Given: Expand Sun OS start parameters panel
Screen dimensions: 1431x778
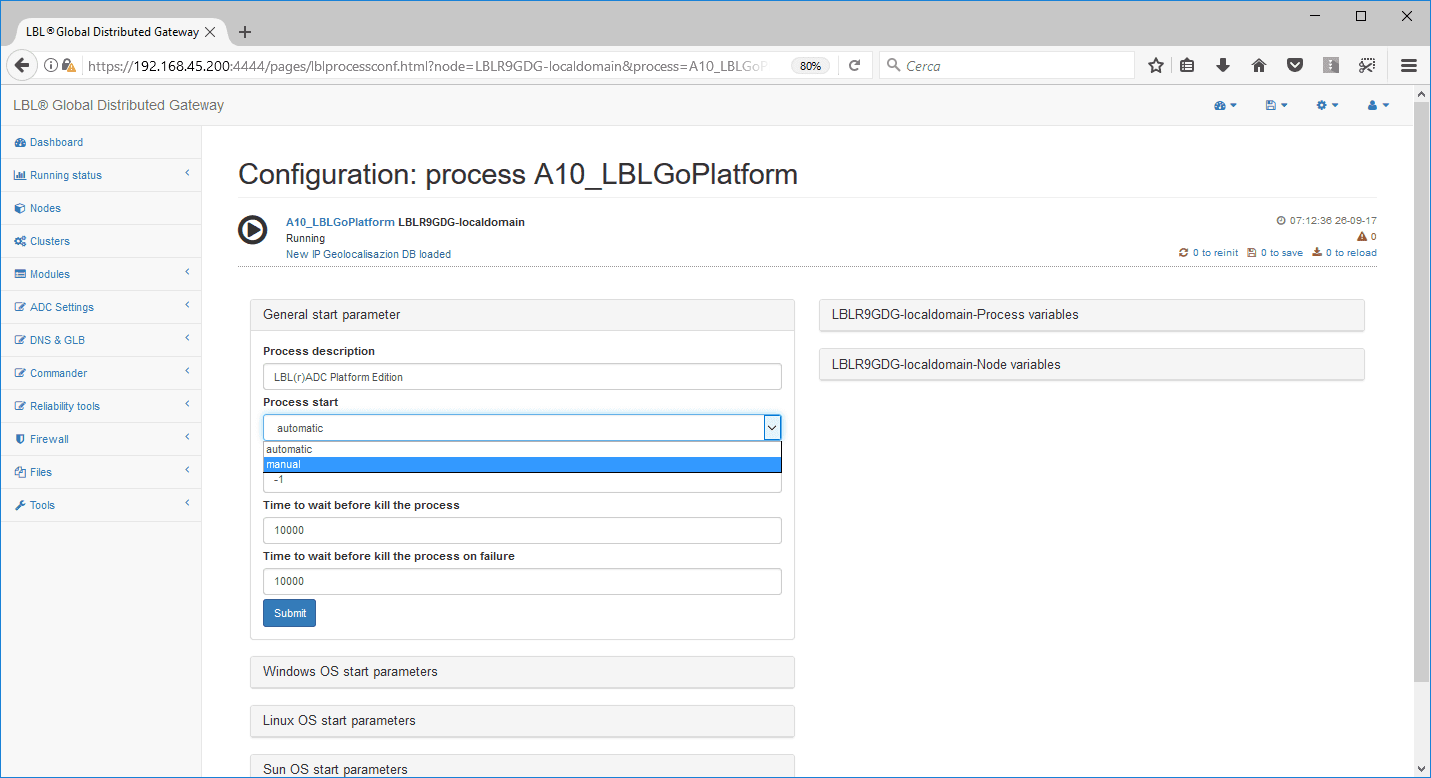Looking at the screenshot, I should (x=522, y=767).
